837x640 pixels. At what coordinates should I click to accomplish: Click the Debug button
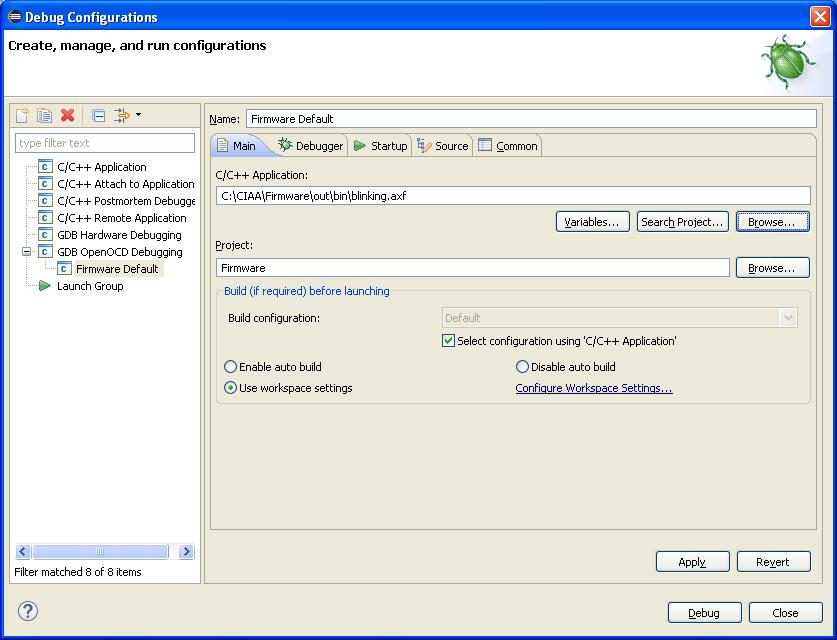point(705,612)
